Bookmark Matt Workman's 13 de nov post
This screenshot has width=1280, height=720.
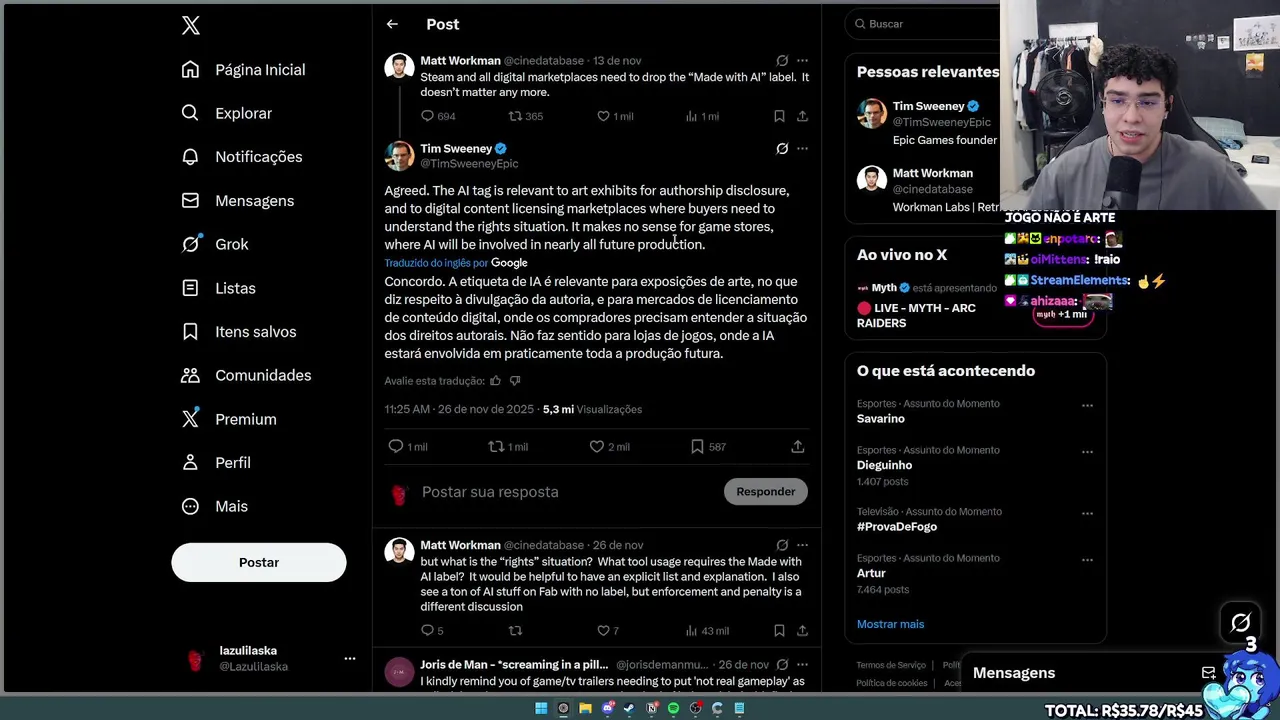click(779, 116)
